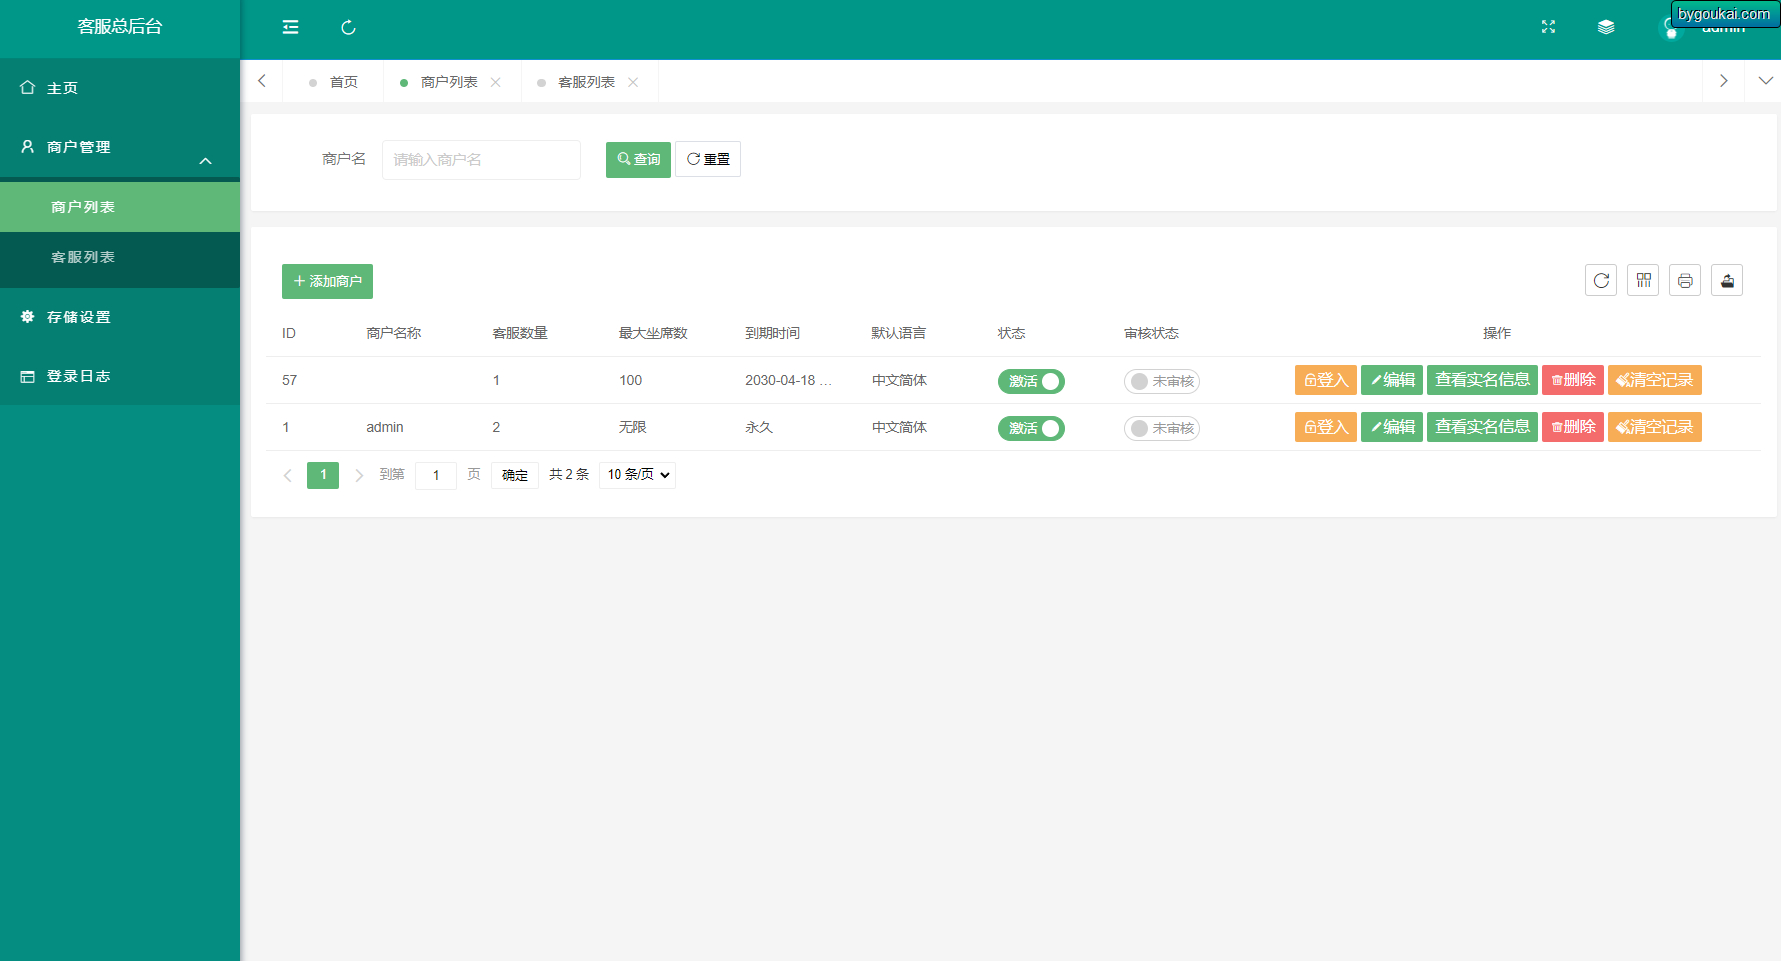Switch to the 客服列表 tab
Image resolution: width=1781 pixels, height=961 pixels.
click(586, 82)
